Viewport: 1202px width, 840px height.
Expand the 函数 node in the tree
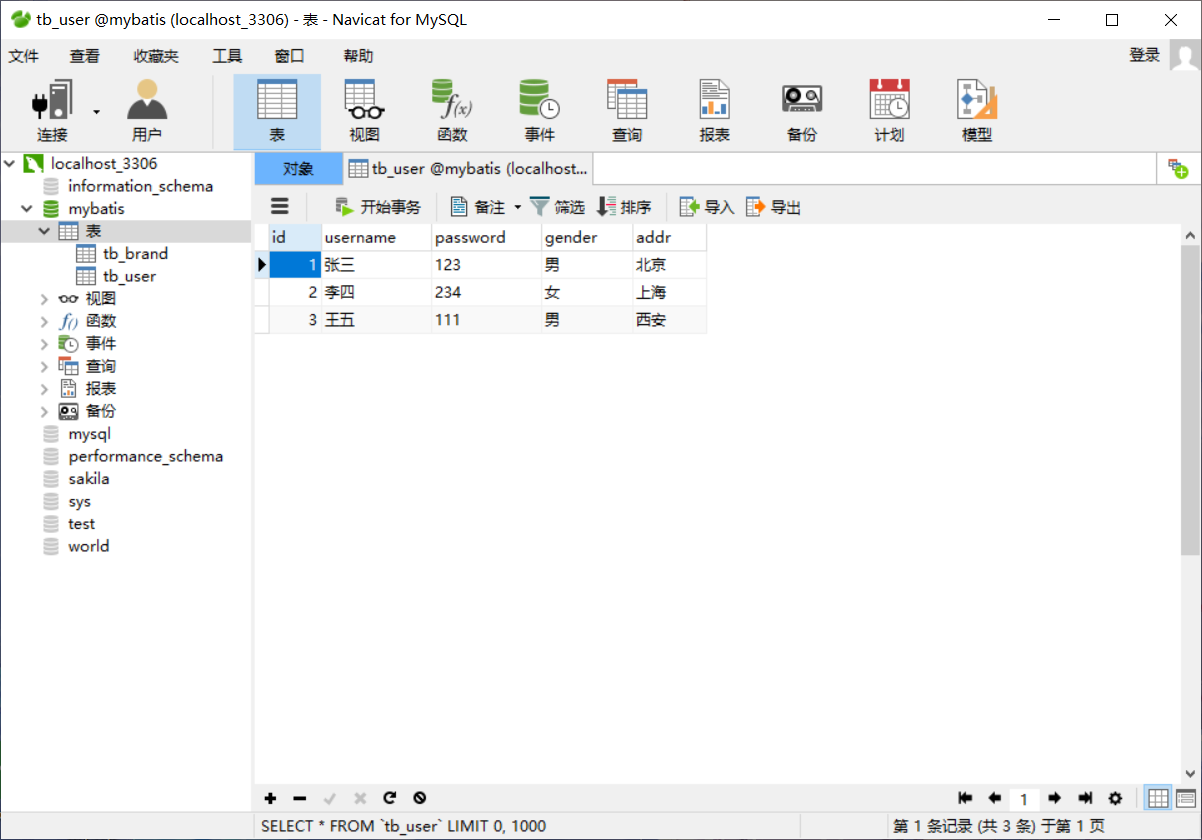(44, 321)
